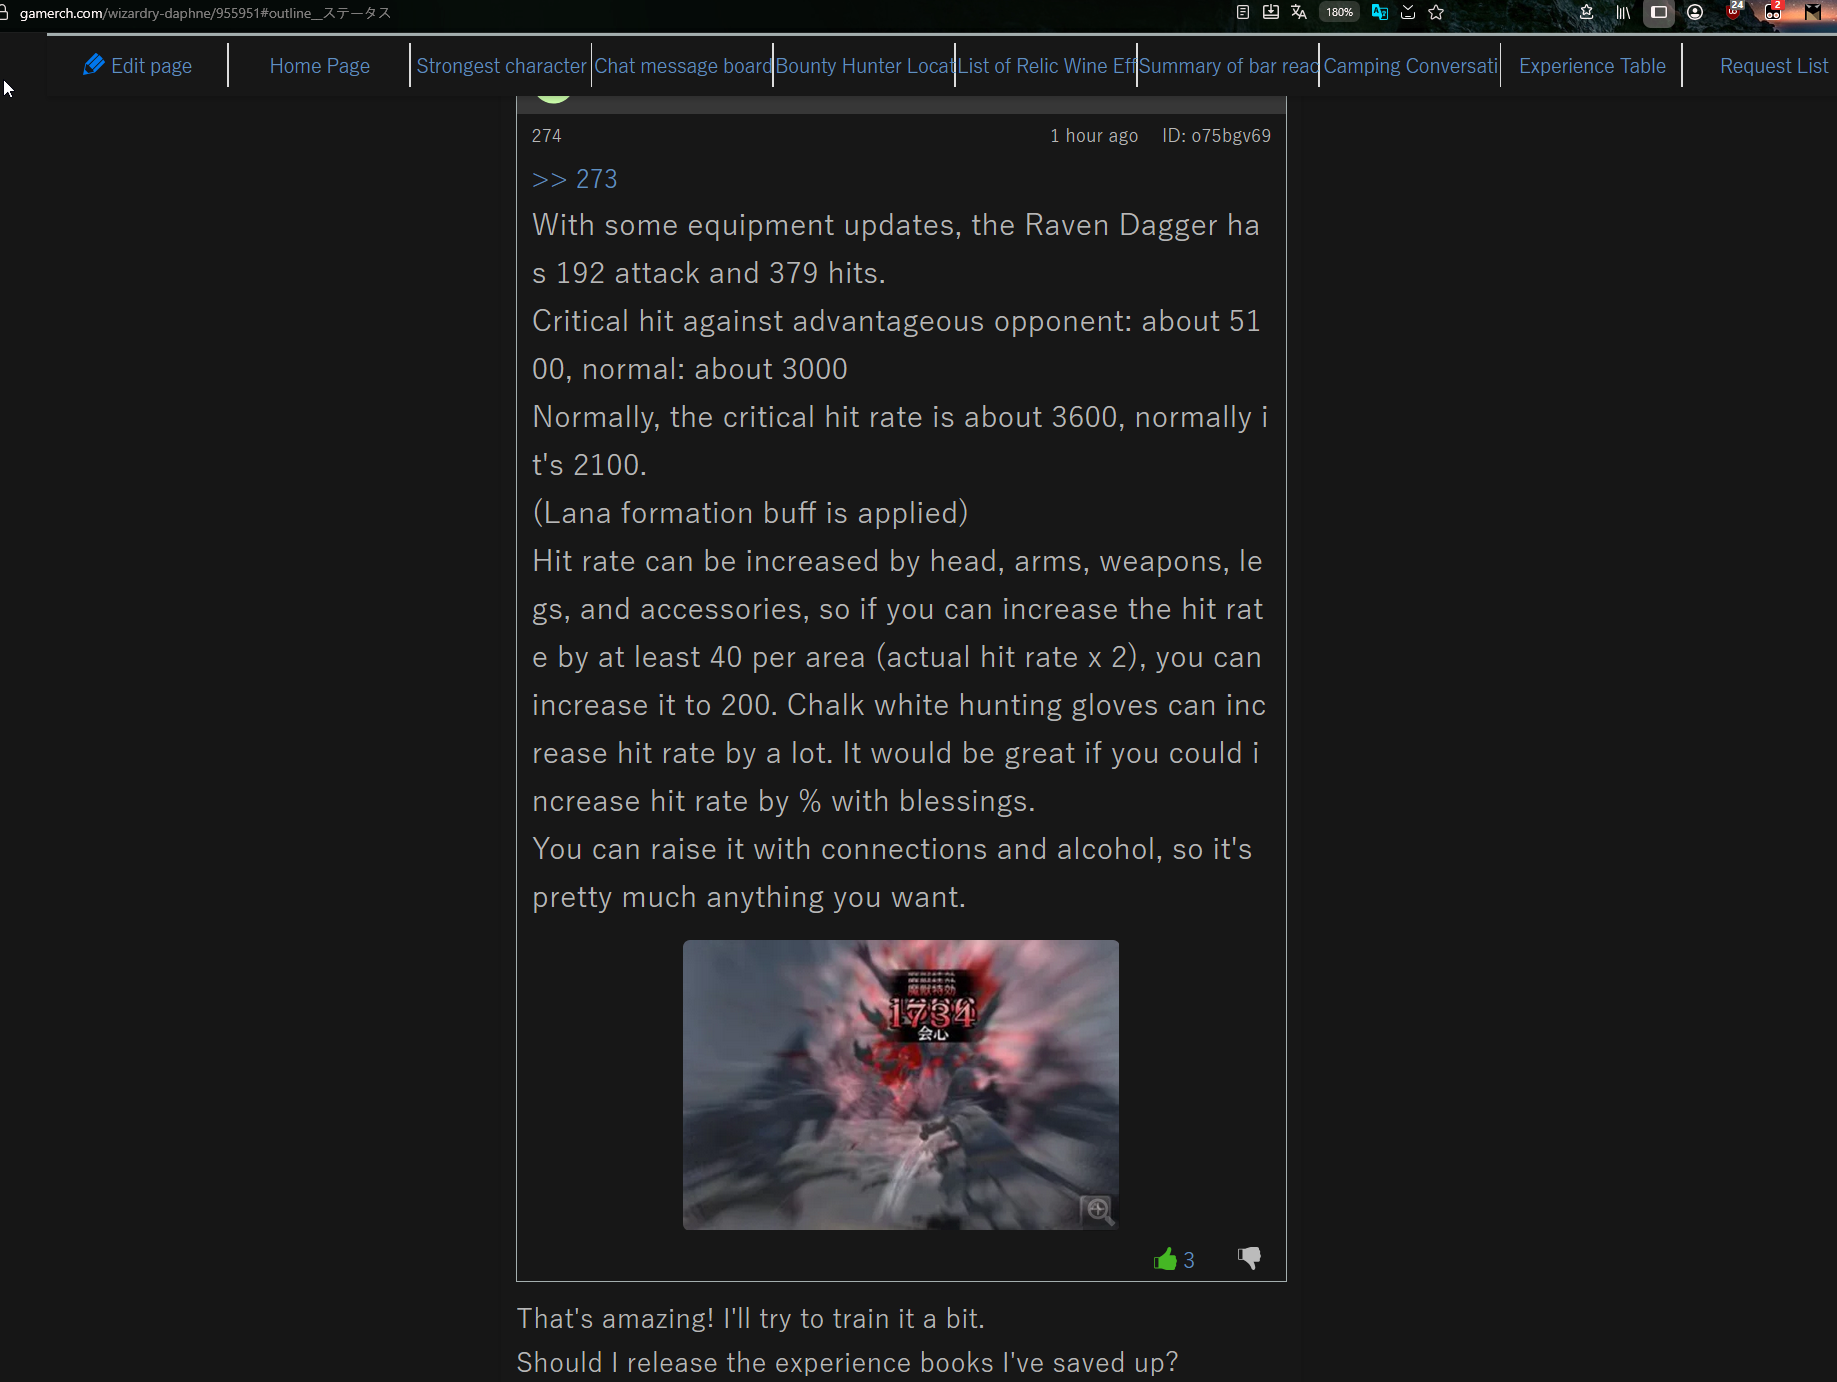Open the page translation icon

click(x=1299, y=12)
